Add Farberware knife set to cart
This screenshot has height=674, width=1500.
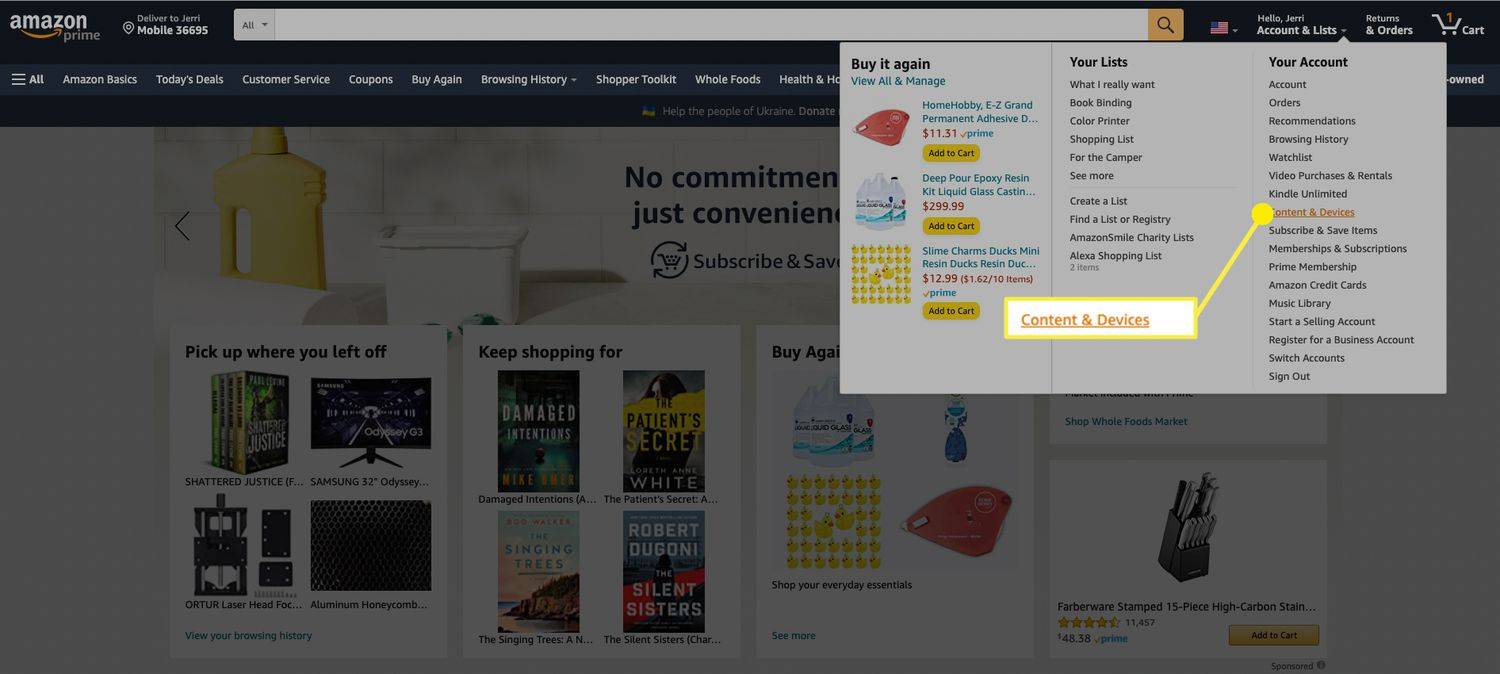click(1274, 635)
